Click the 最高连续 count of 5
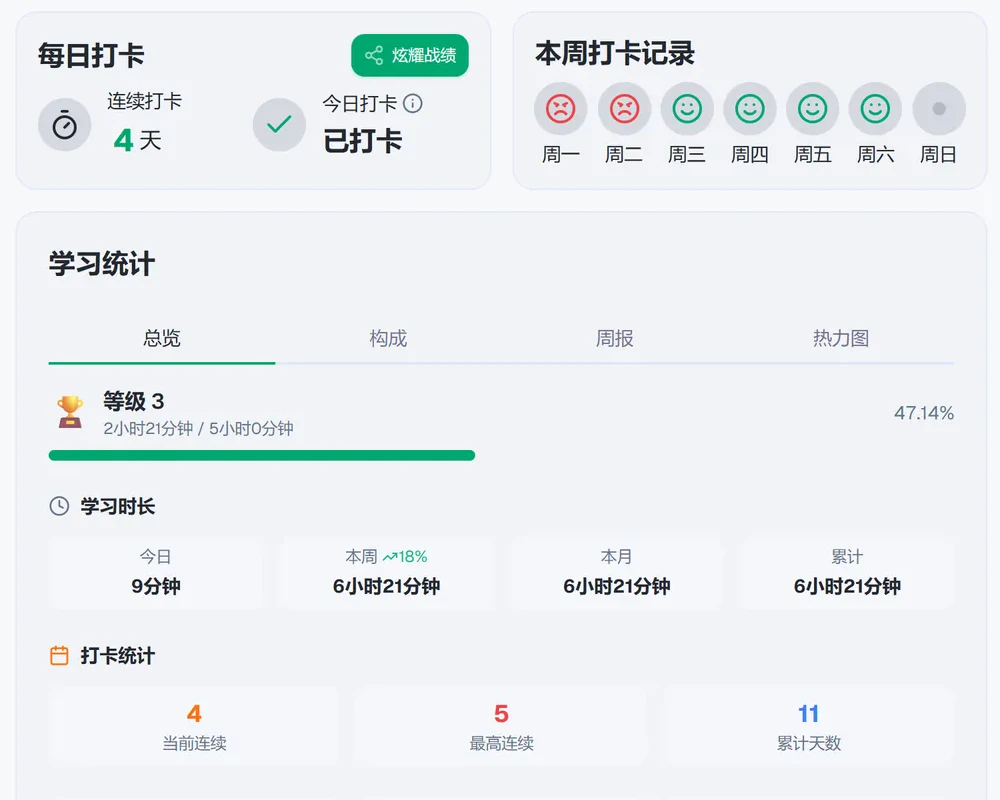Viewport: 1000px width, 800px height. tap(501, 713)
